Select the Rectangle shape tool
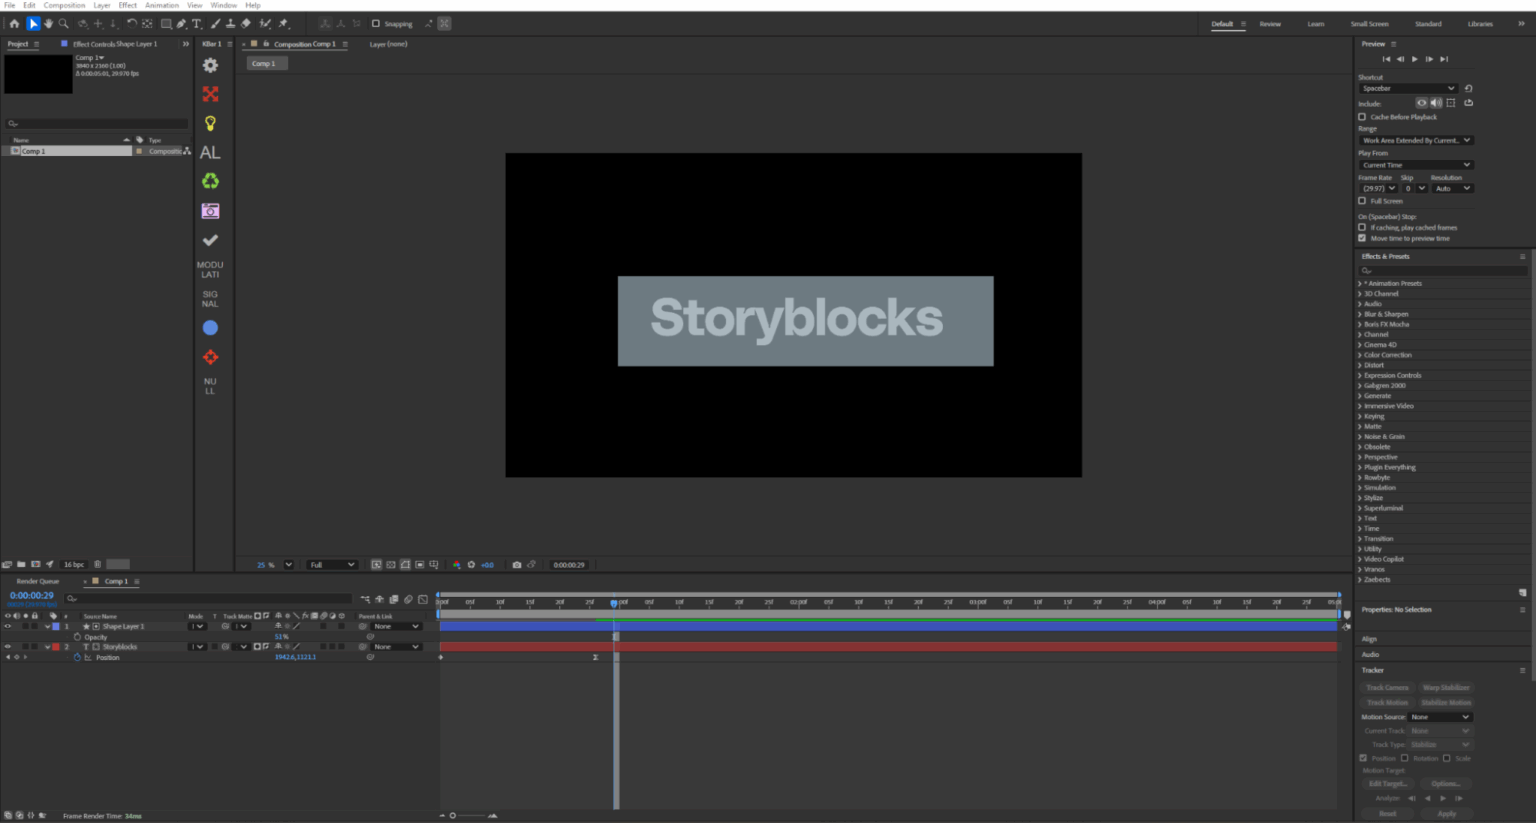 click(166, 23)
